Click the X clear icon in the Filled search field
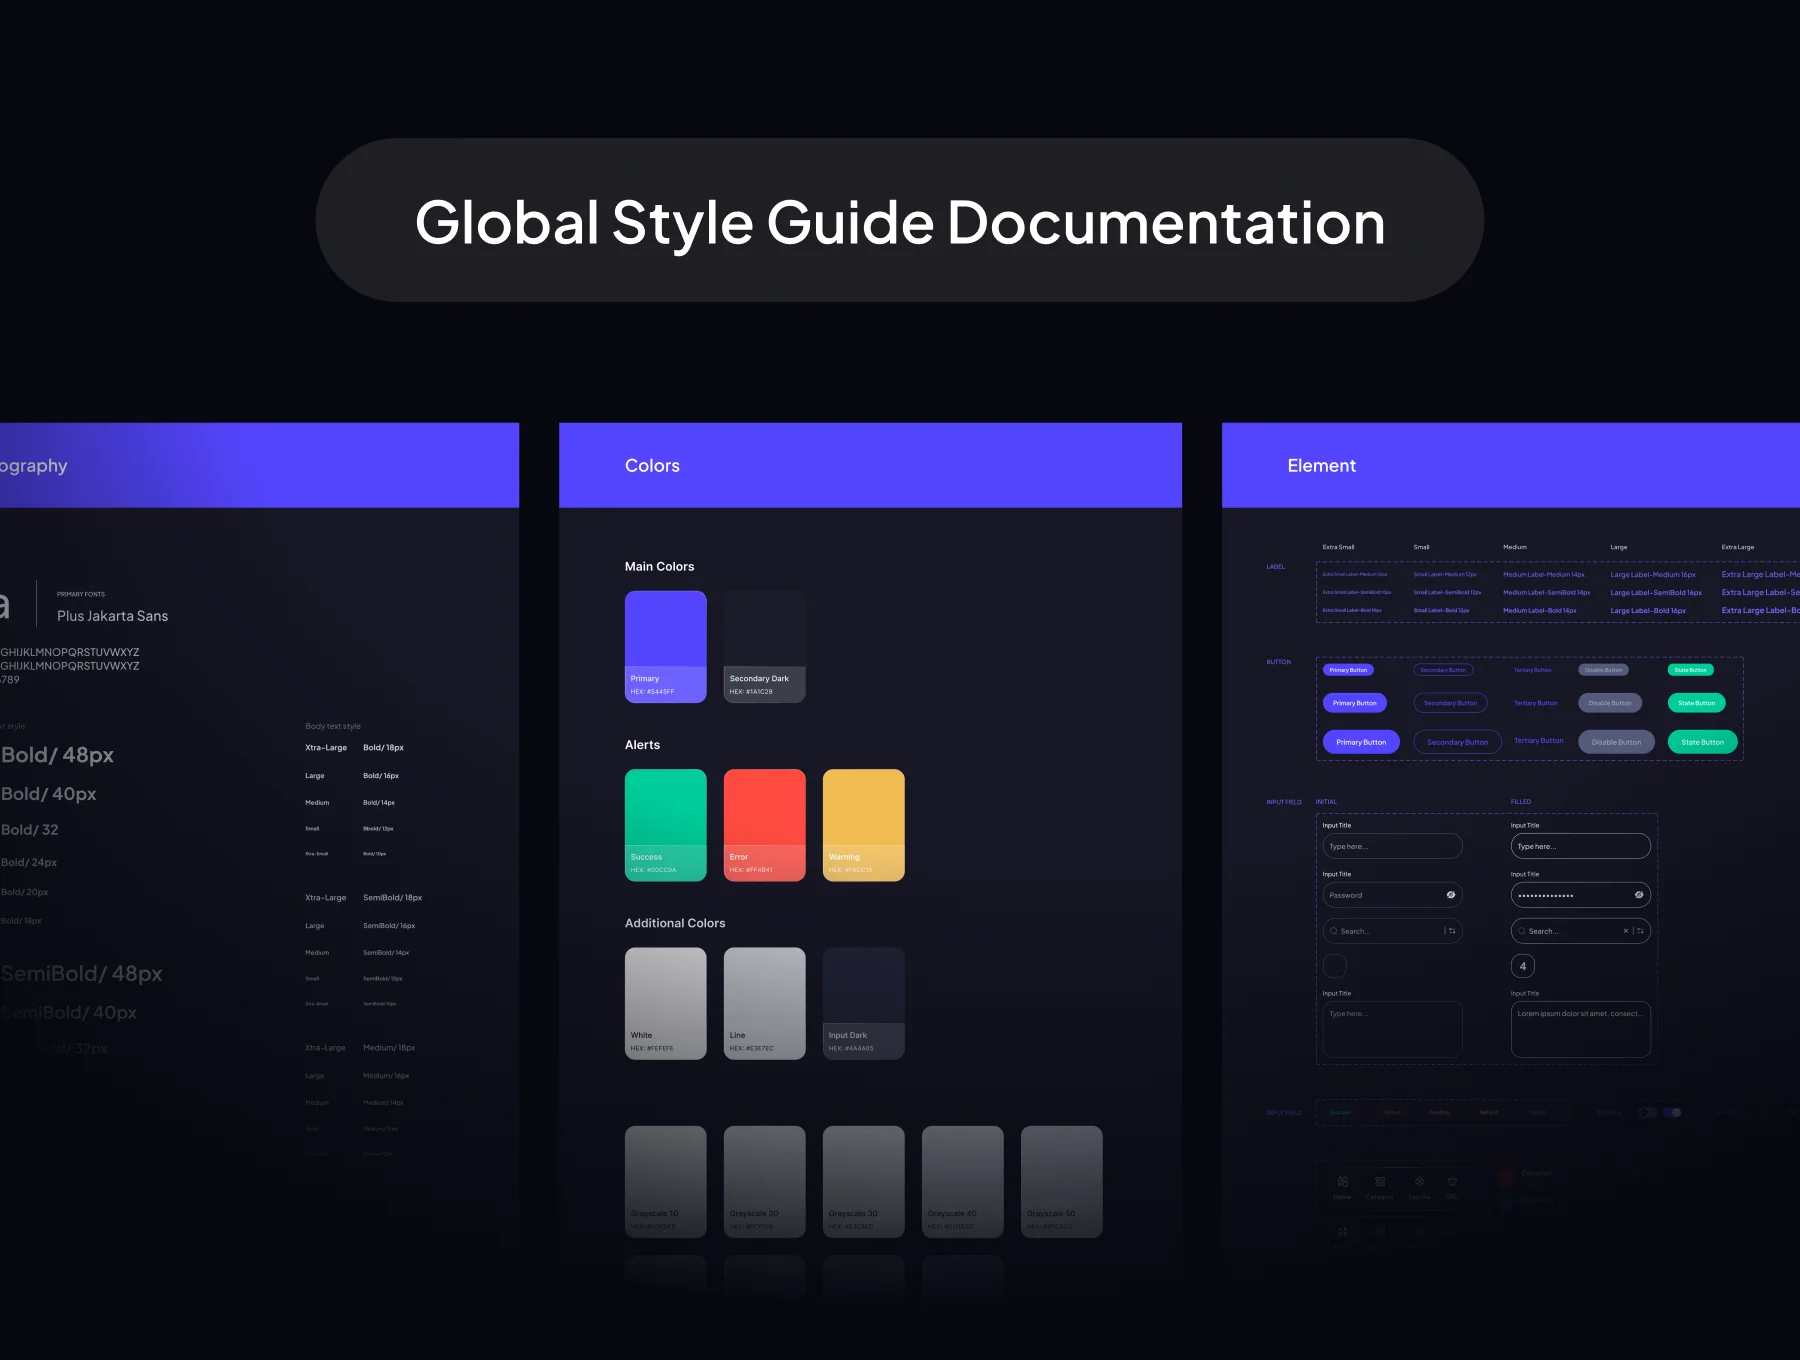 coord(1626,931)
